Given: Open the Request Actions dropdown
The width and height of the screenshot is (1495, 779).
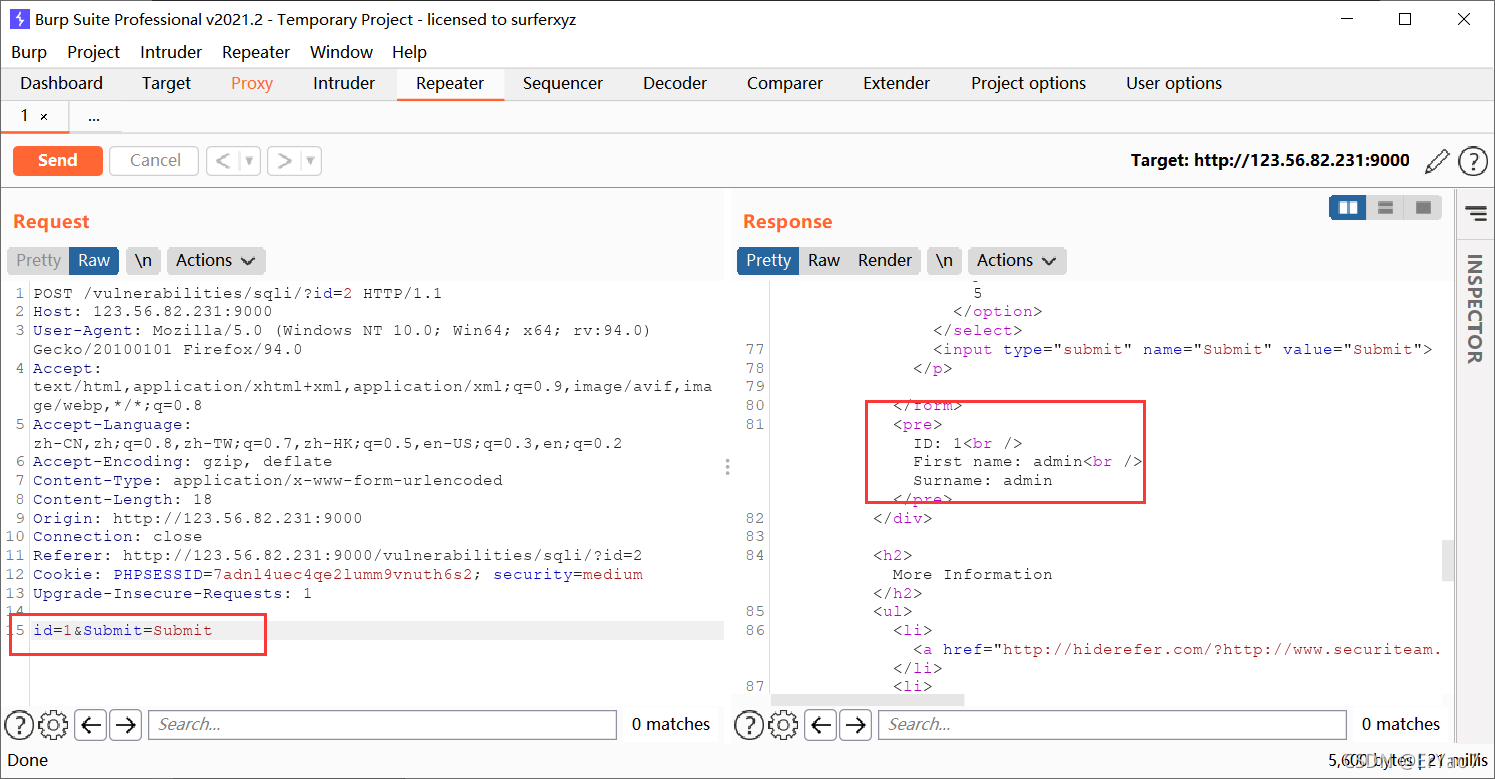Looking at the screenshot, I should [215, 260].
